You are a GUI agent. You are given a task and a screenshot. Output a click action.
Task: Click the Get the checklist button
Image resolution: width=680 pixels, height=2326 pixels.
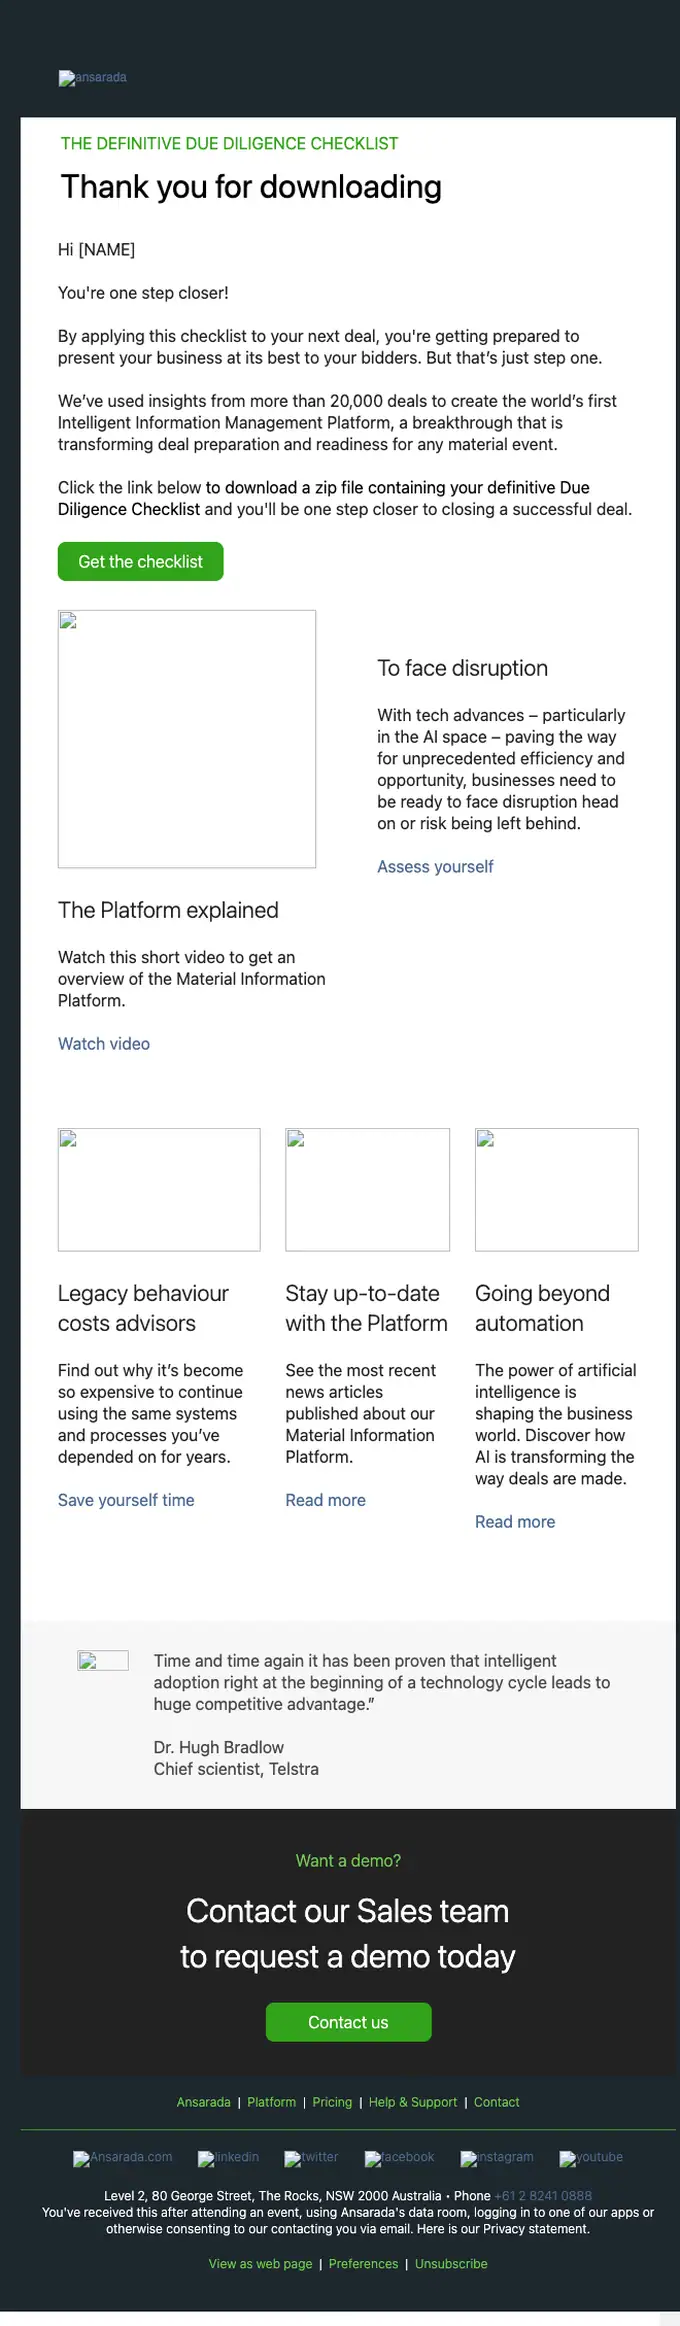pos(140,562)
